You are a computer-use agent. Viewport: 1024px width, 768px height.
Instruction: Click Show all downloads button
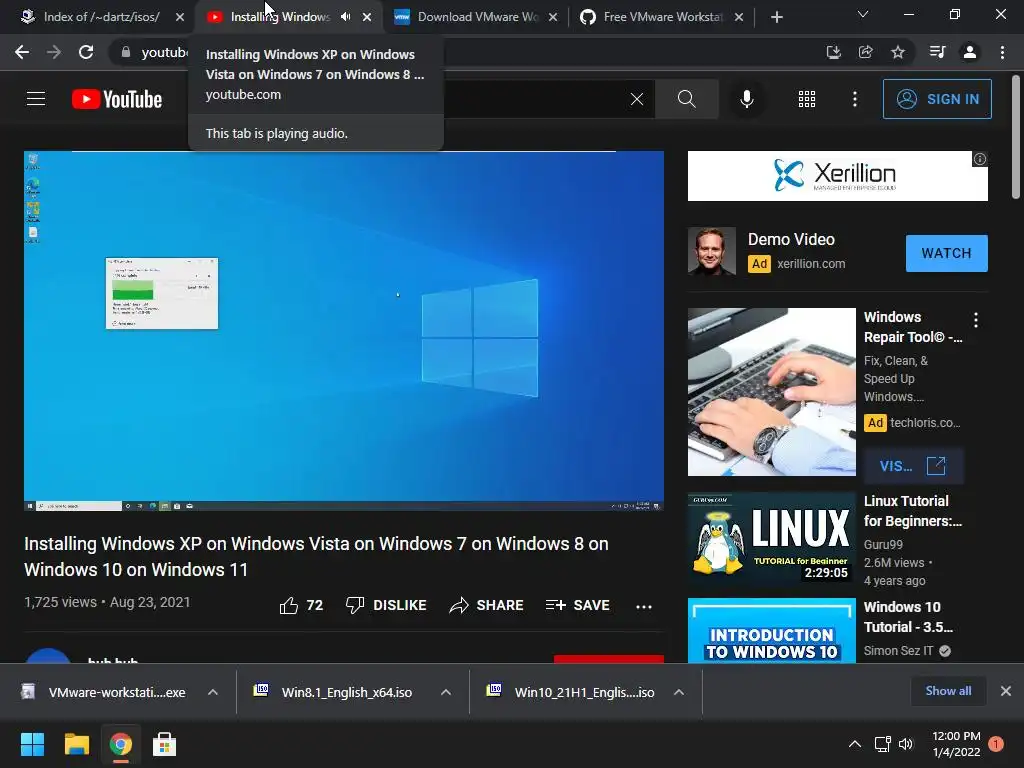tap(948, 691)
